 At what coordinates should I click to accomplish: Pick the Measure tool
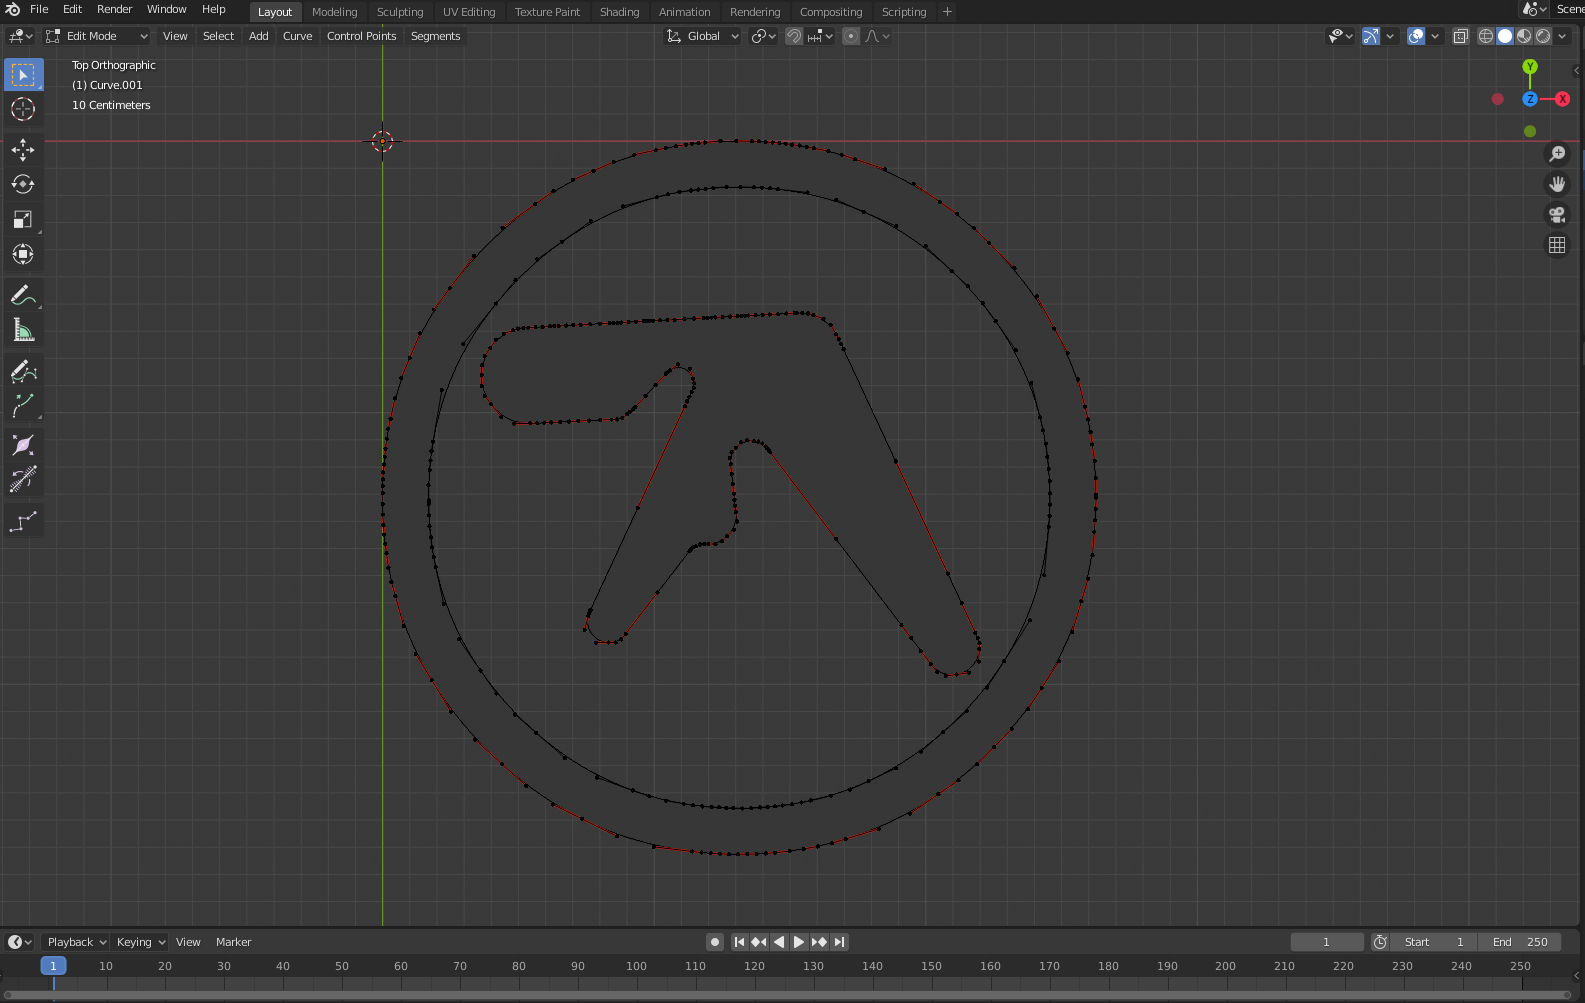click(23, 330)
